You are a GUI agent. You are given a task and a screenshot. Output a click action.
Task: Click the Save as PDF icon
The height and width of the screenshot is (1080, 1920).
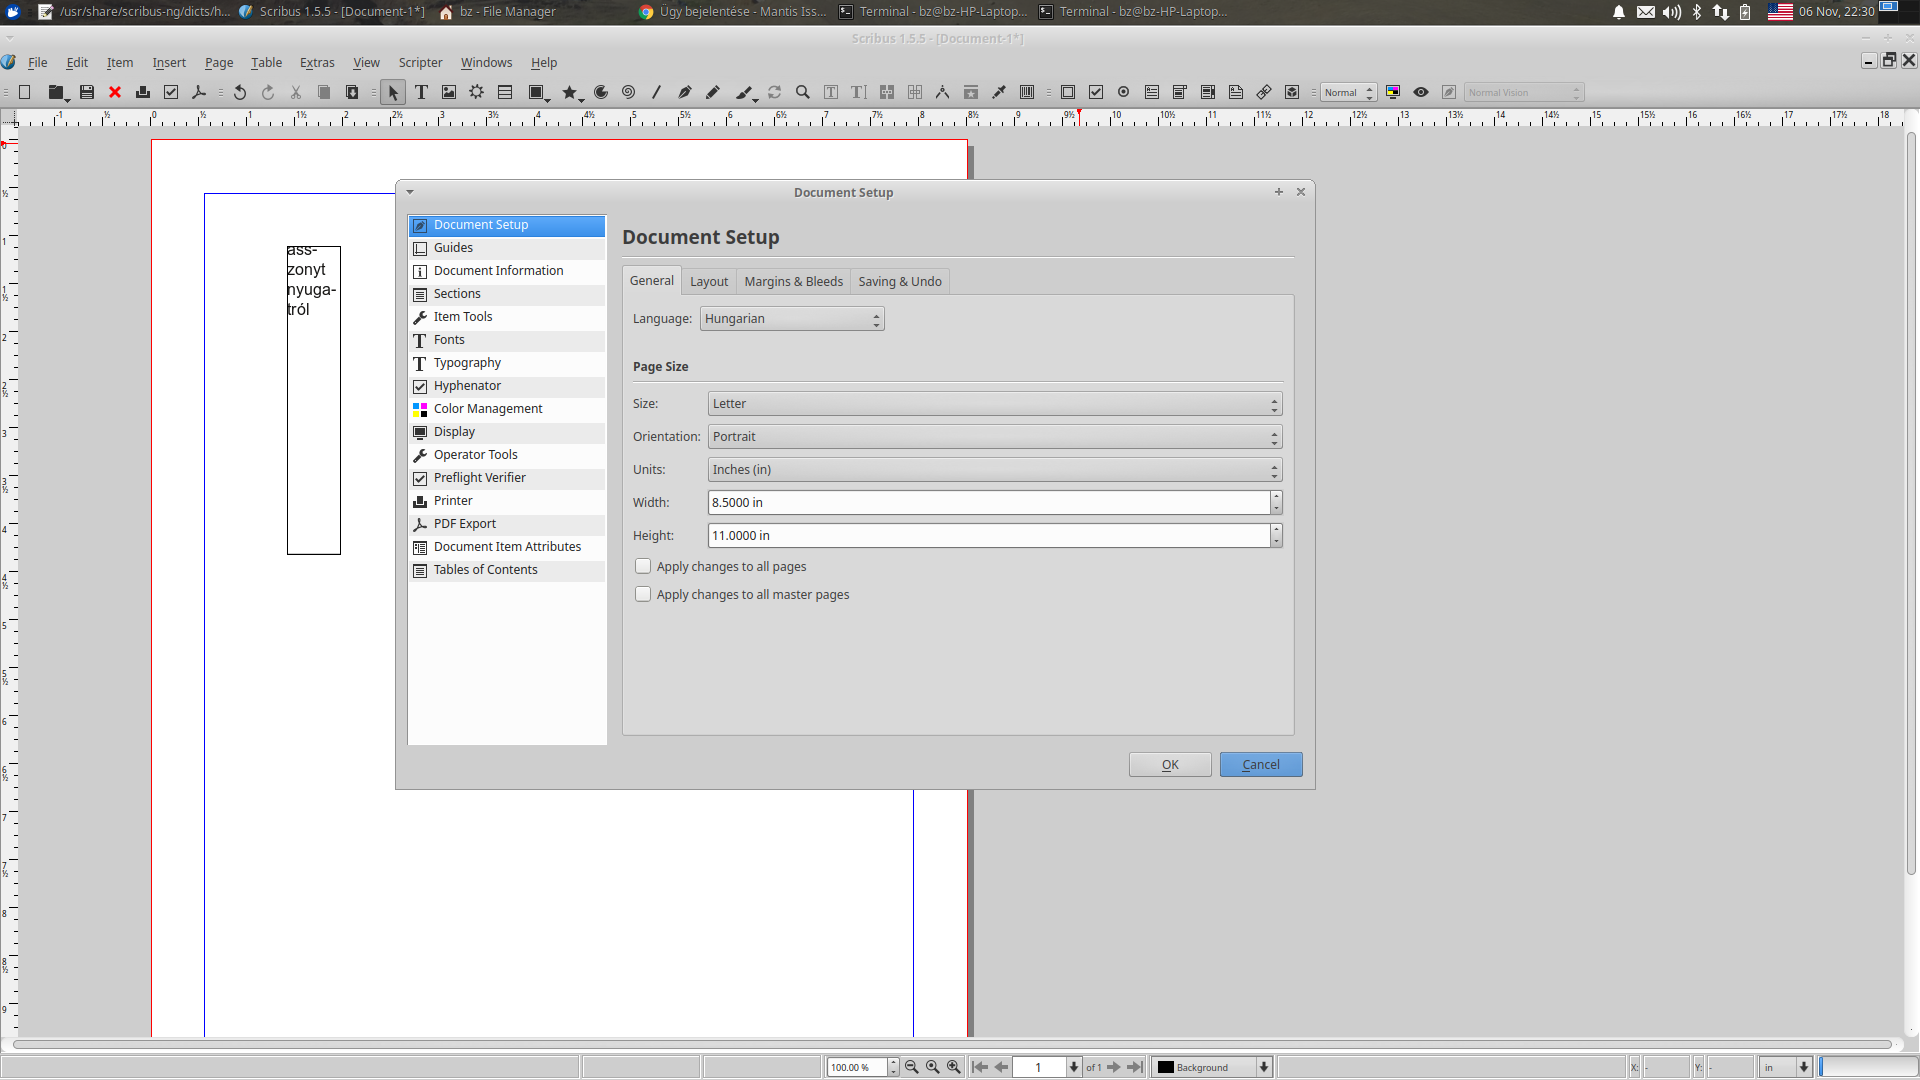199,92
